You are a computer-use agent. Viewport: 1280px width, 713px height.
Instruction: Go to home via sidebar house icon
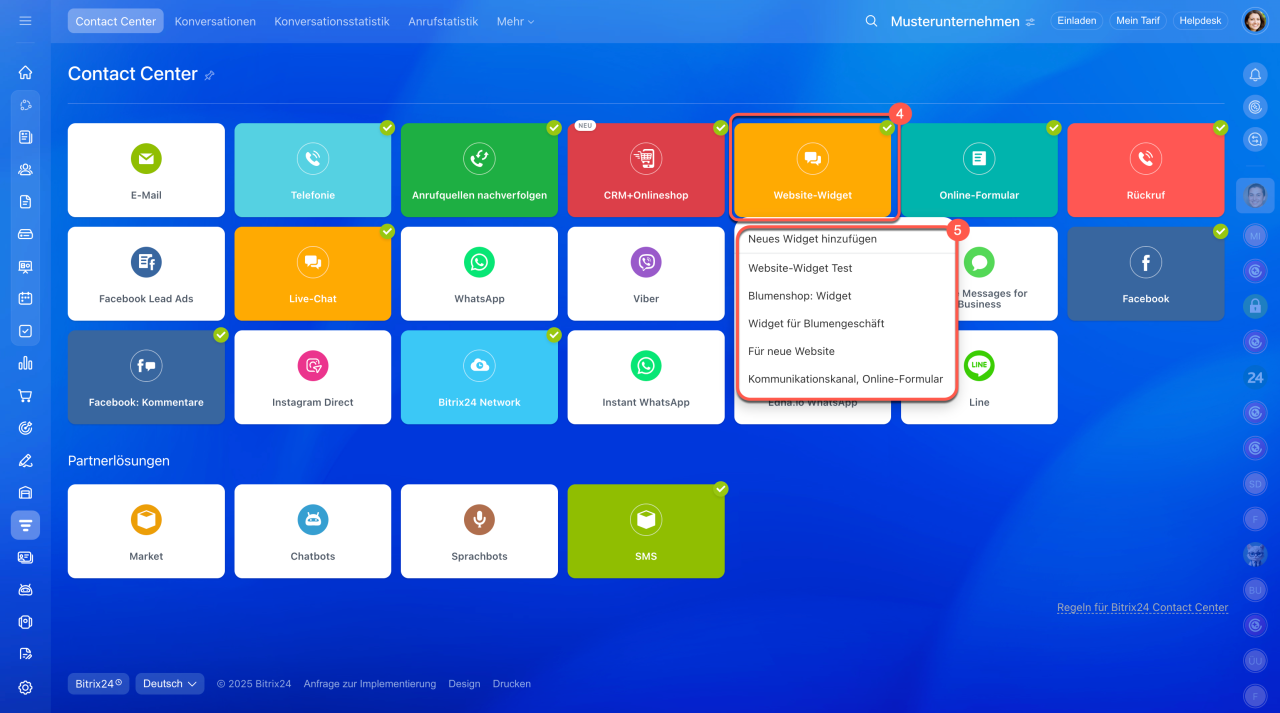pos(25,72)
